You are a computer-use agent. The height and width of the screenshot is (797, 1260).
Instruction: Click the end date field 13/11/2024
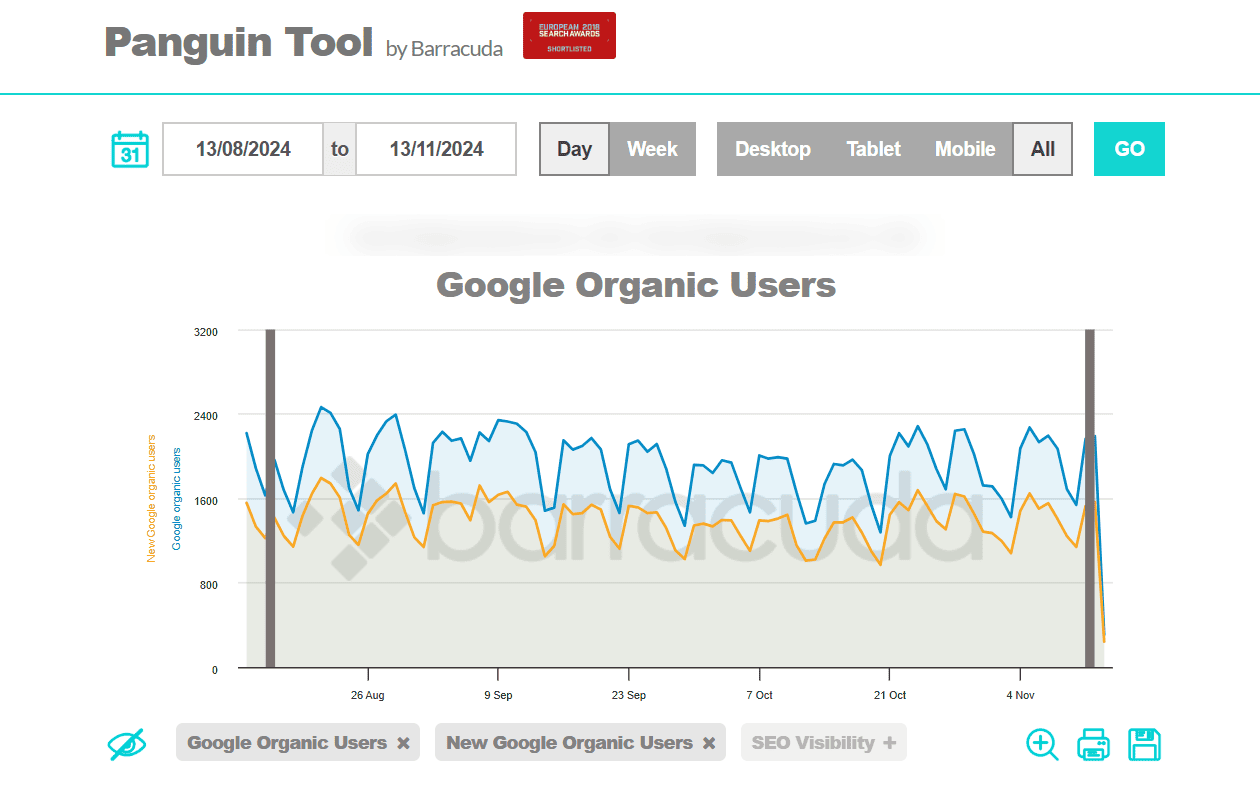(436, 149)
